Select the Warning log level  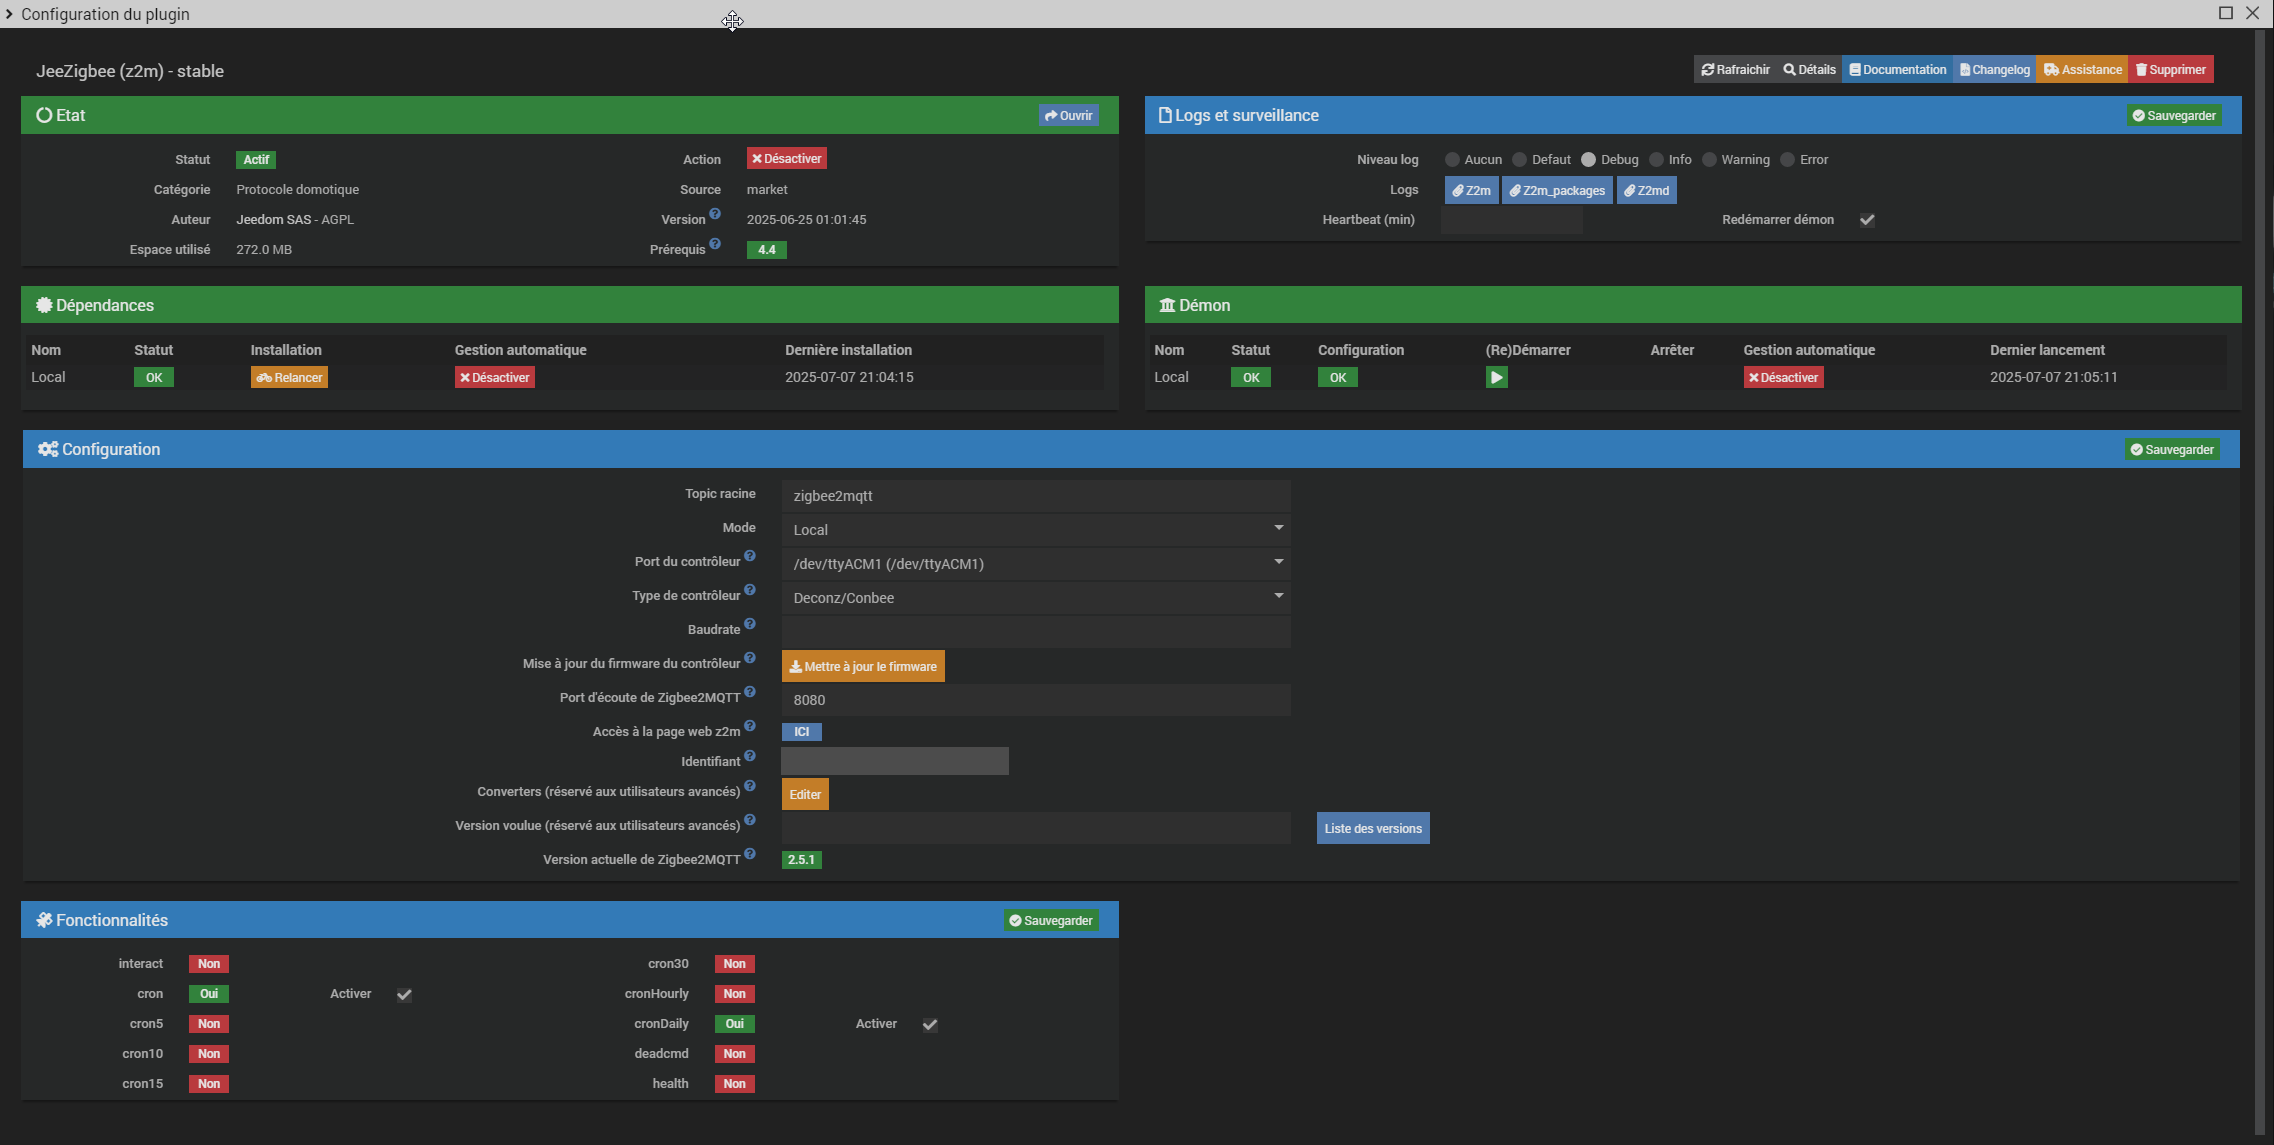(x=1709, y=160)
